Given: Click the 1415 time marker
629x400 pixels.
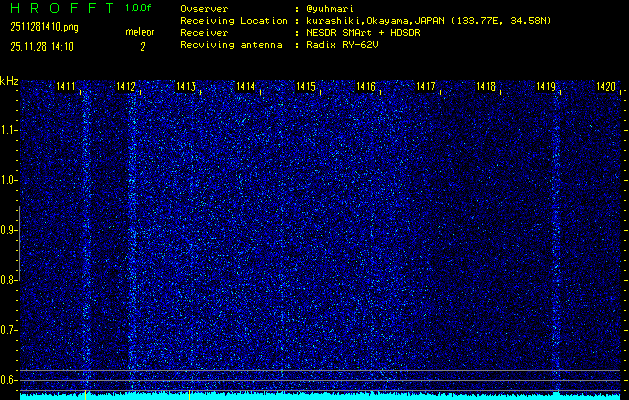Looking at the screenshot, I should point(306,86).
